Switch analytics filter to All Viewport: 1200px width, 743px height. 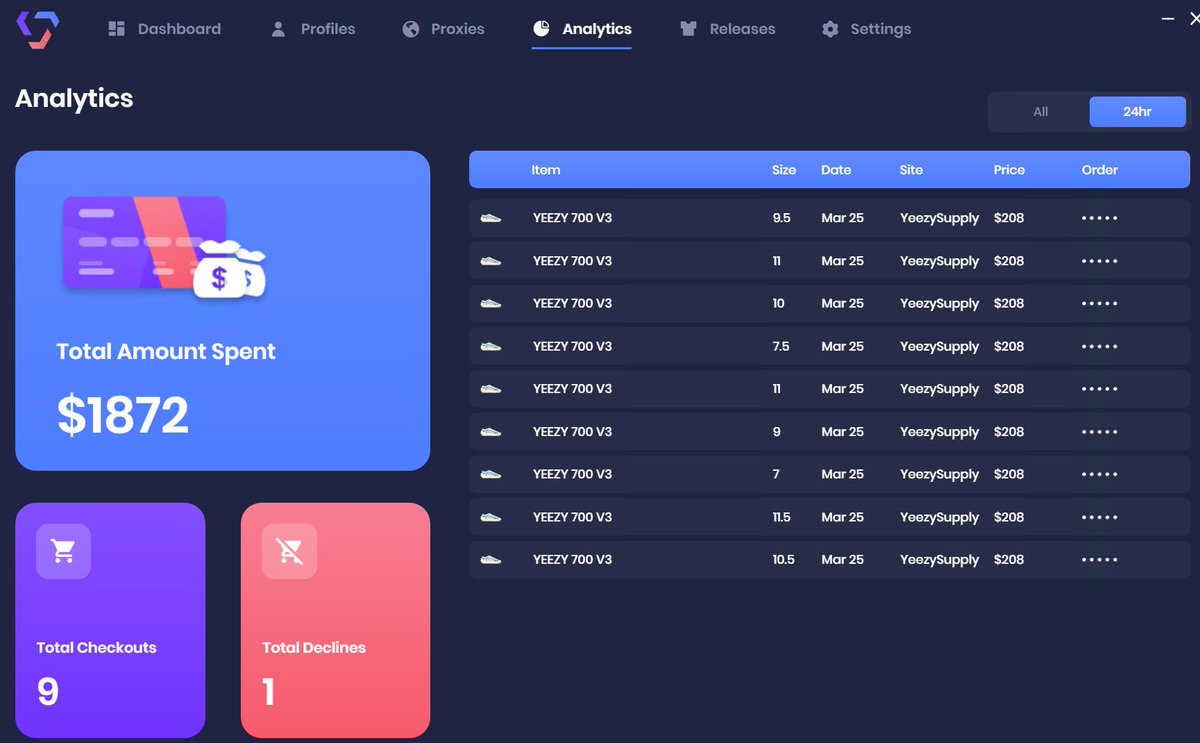(x=1040, y=112)
